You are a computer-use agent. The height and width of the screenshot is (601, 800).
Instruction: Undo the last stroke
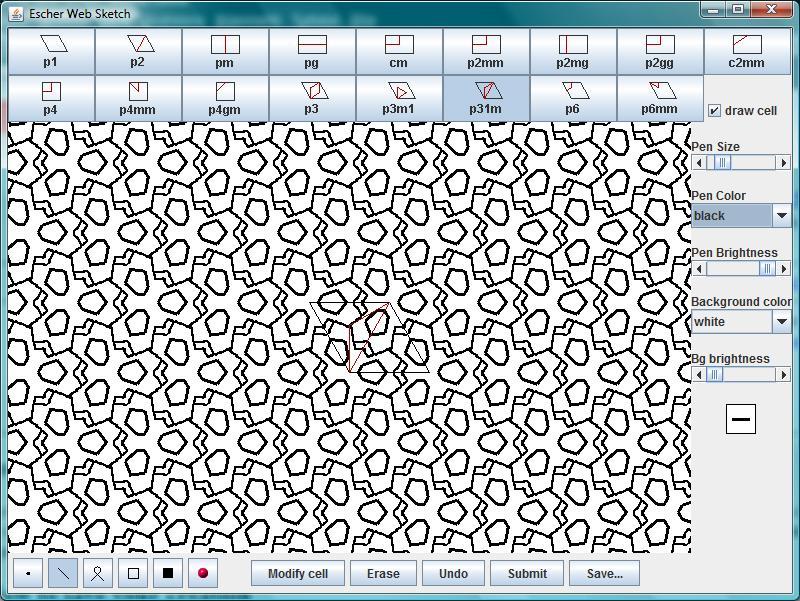tap(453, 573)
